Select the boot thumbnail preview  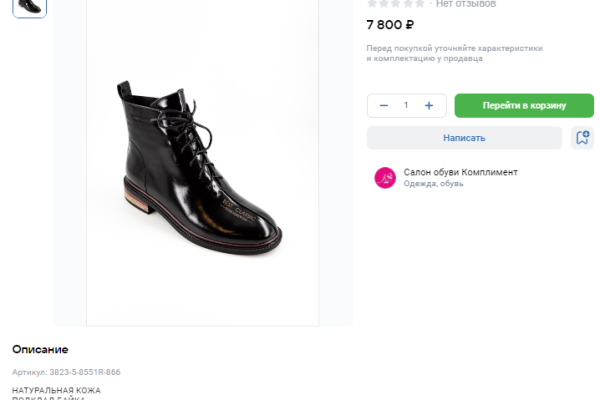(x=29, y=6)
